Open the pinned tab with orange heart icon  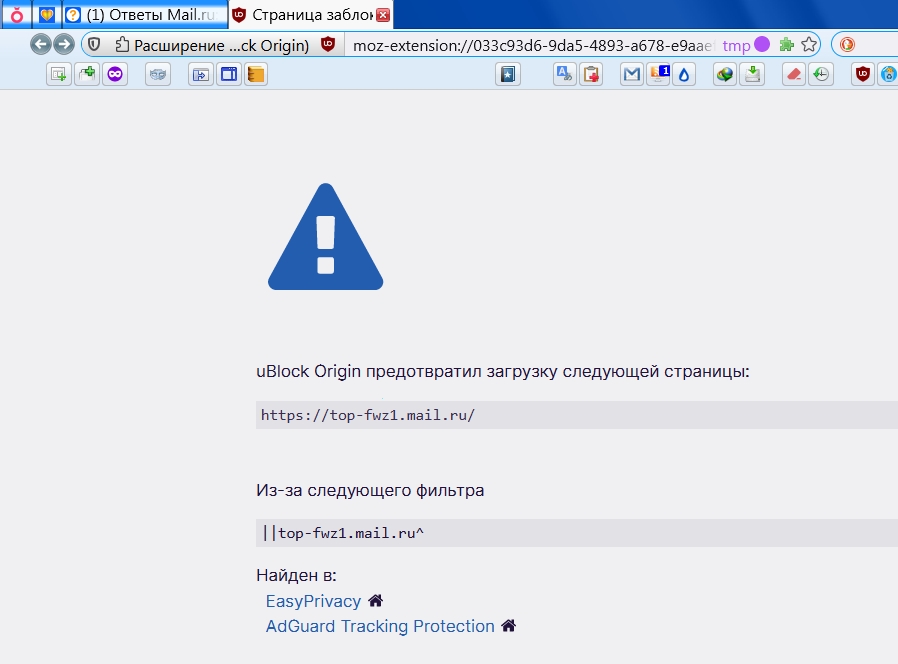coord(46,15)
